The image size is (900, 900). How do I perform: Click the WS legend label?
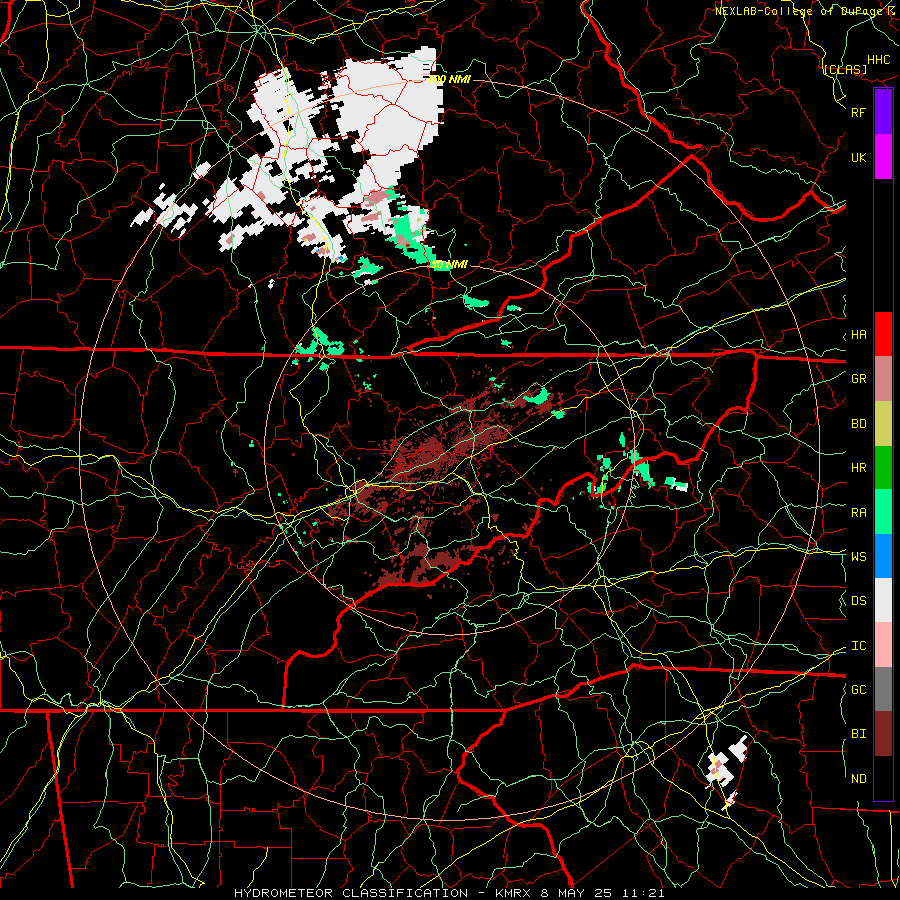(x=858, y=557)
